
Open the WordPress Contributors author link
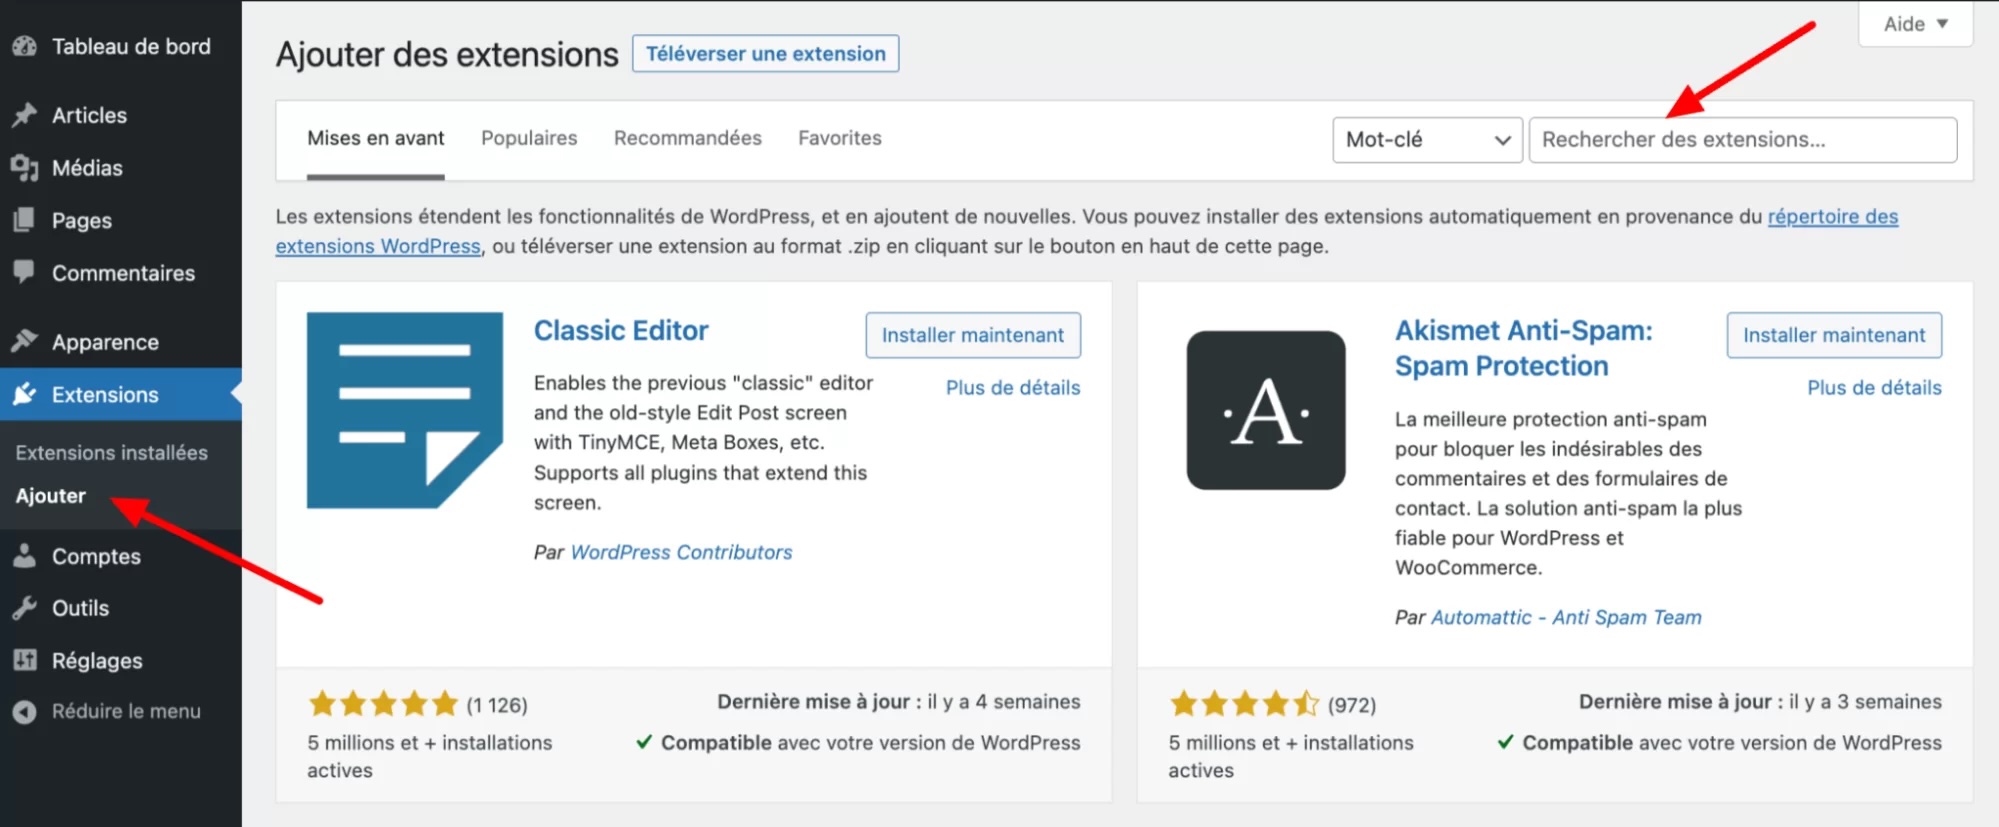[x=681, y=552]
